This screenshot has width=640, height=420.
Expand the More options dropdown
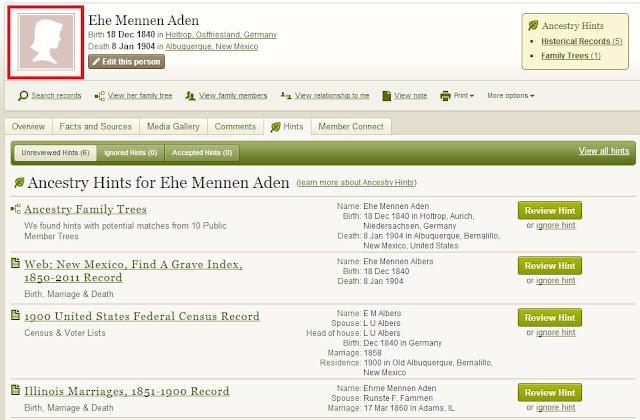(x=511, y=96)
